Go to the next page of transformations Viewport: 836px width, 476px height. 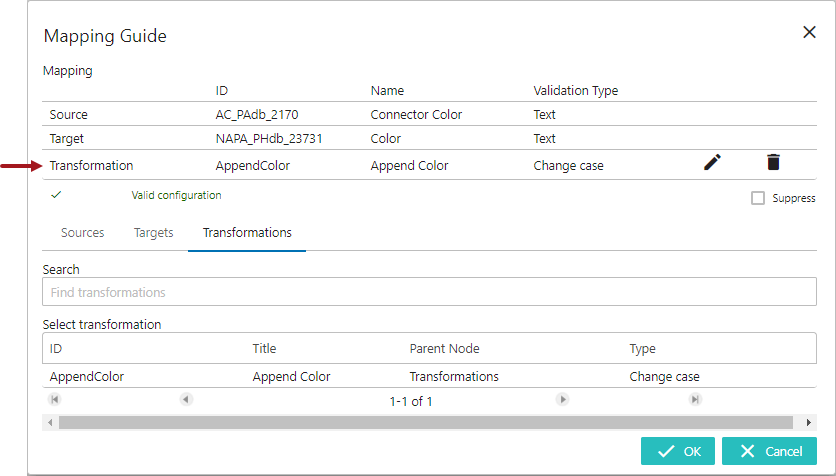(562, 400)
